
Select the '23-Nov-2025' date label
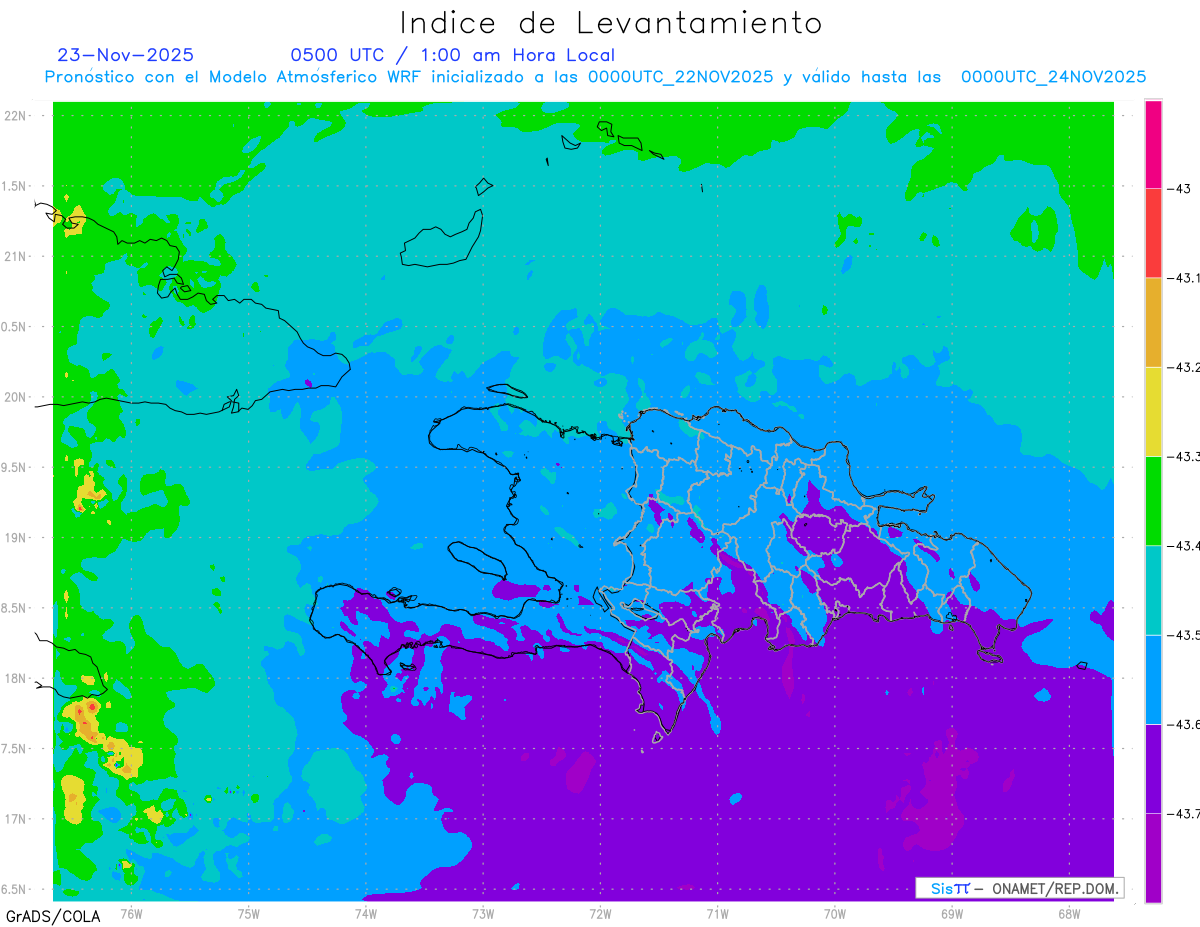click(126, 55)
